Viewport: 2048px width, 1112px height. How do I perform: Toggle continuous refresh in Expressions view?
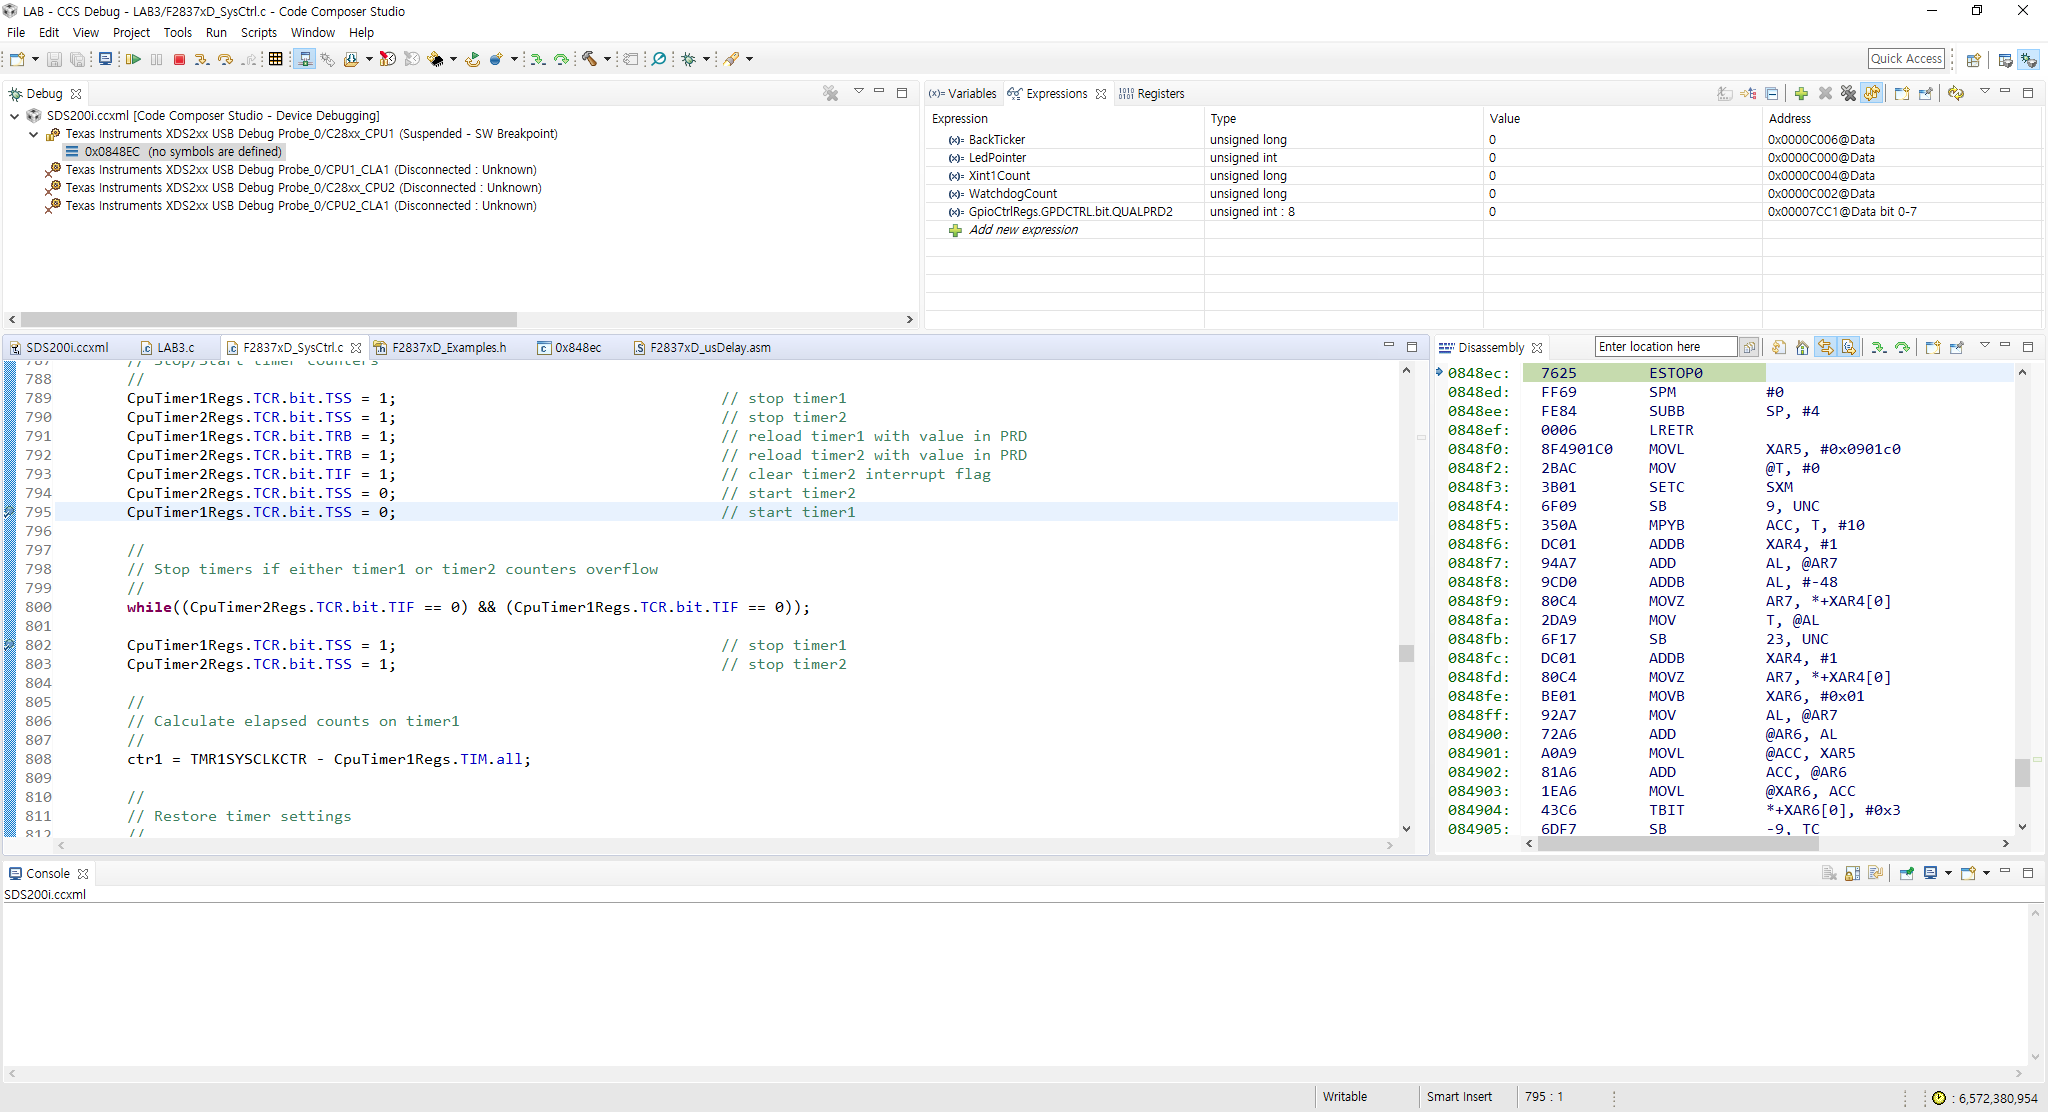1872,94
